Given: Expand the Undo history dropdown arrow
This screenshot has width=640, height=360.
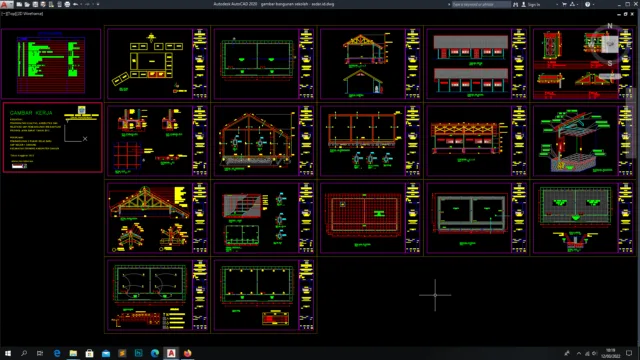Looking at the screenshot, I should click(x=81, y=4).
